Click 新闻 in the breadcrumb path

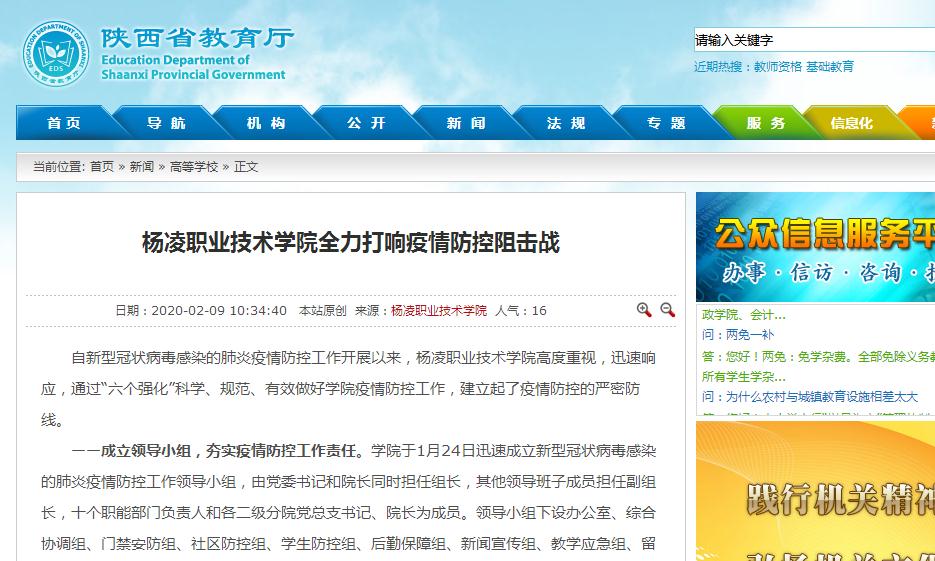(141, 167)
